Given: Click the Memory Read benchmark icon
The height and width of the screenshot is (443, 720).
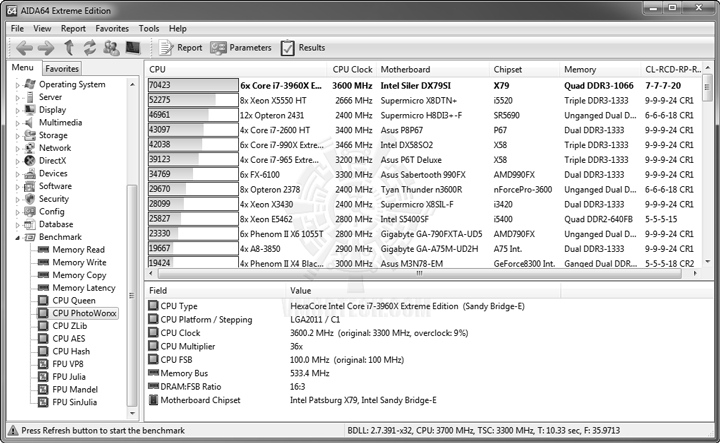Looking at the screenshot, I should [43, 250].
